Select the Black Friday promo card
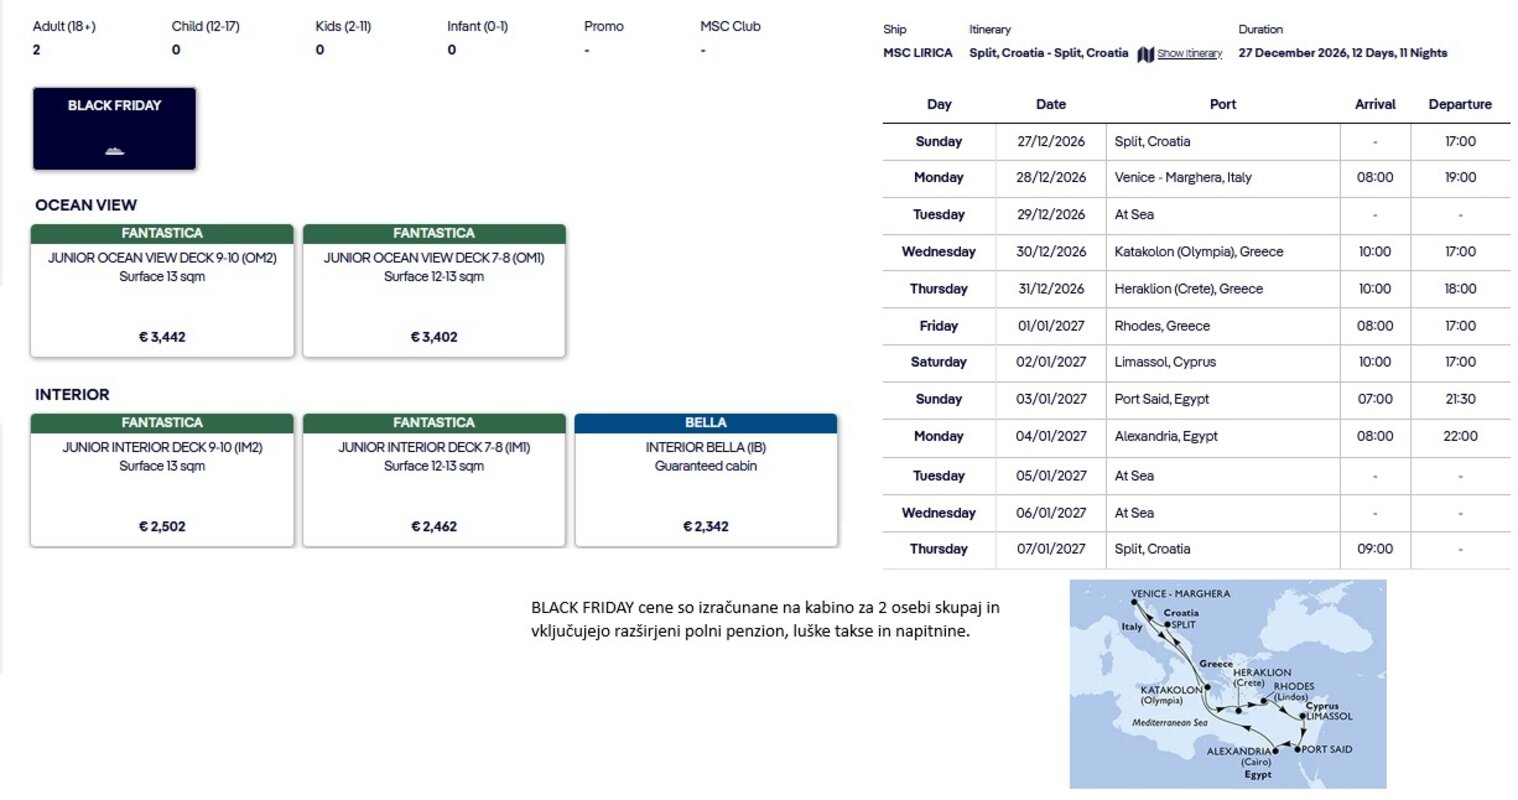 point(114,128)
